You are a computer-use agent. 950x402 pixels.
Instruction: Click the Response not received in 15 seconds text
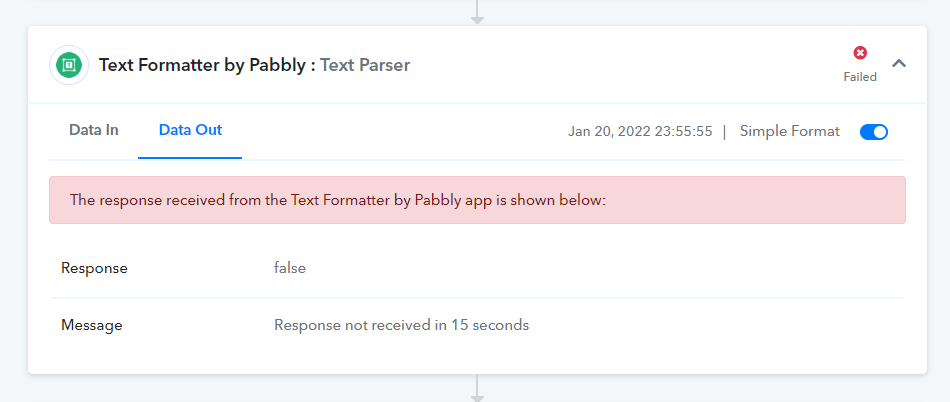point(402,325)
